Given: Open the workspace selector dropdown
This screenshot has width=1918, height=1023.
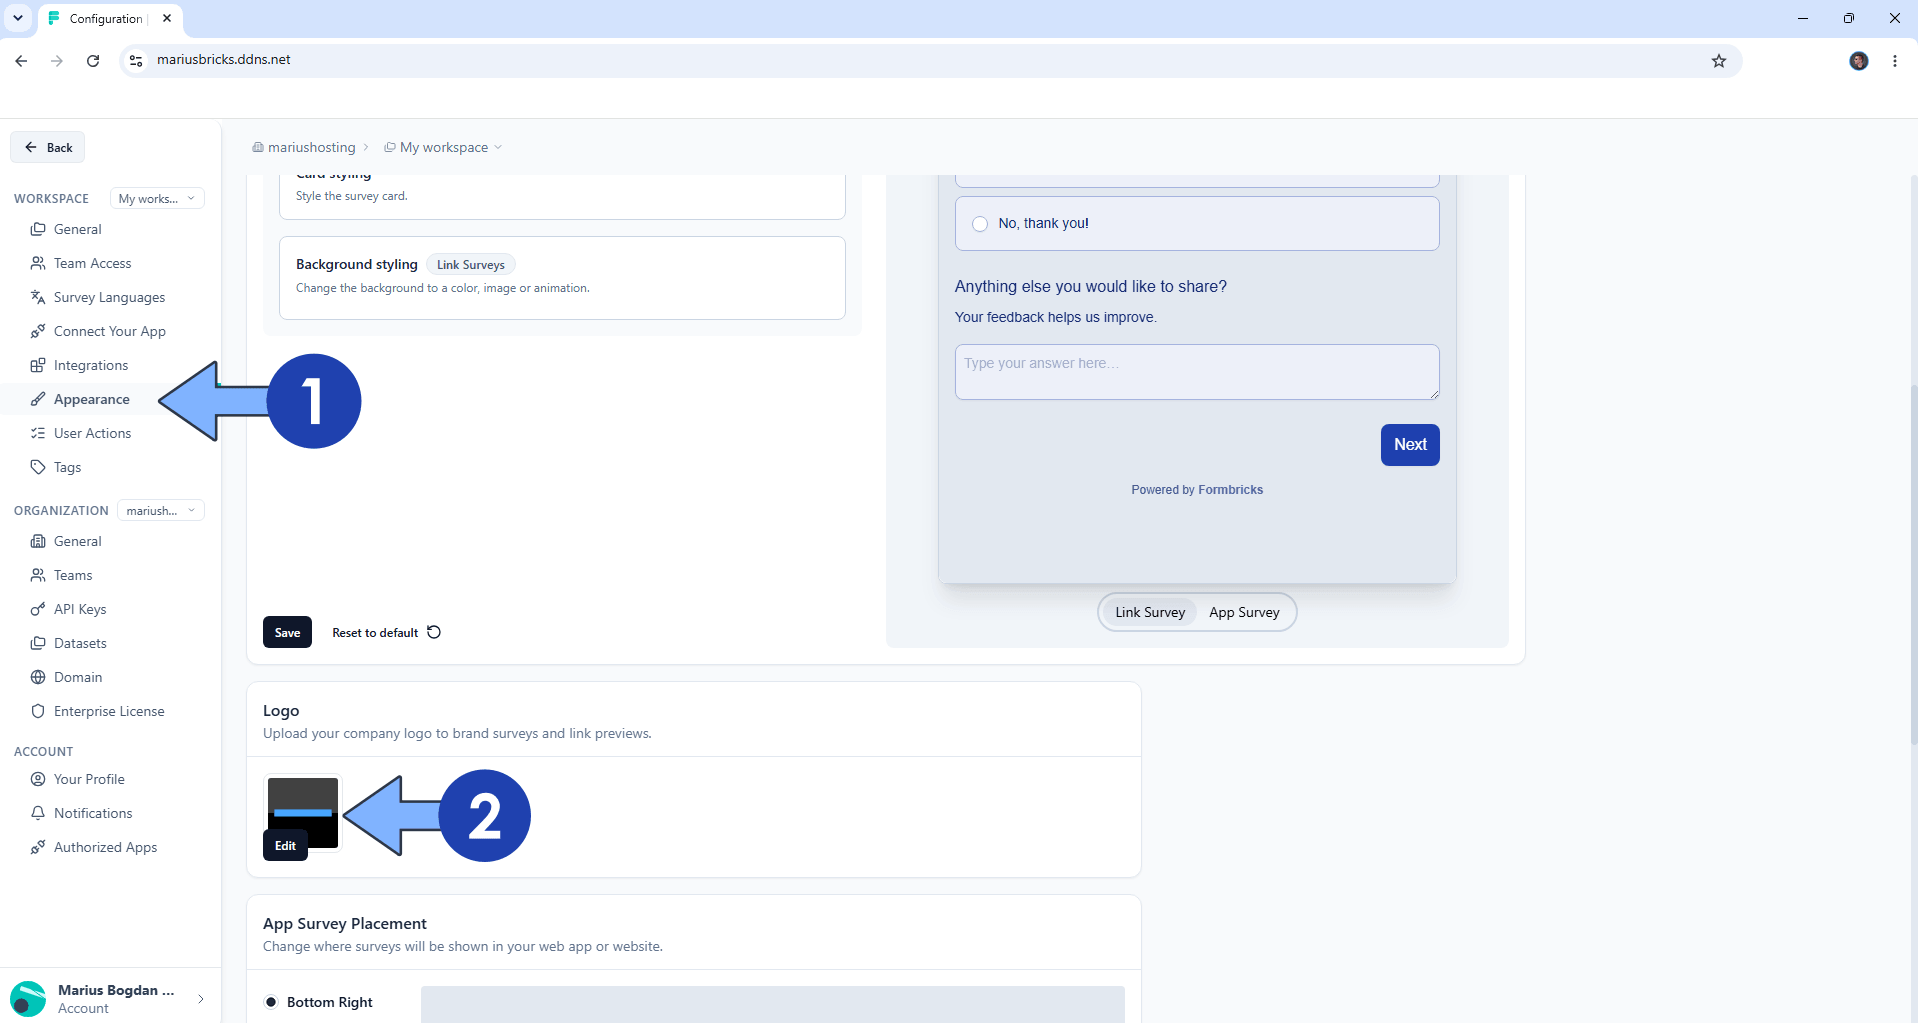Looking at the screenshot, I should coord(157,198).
